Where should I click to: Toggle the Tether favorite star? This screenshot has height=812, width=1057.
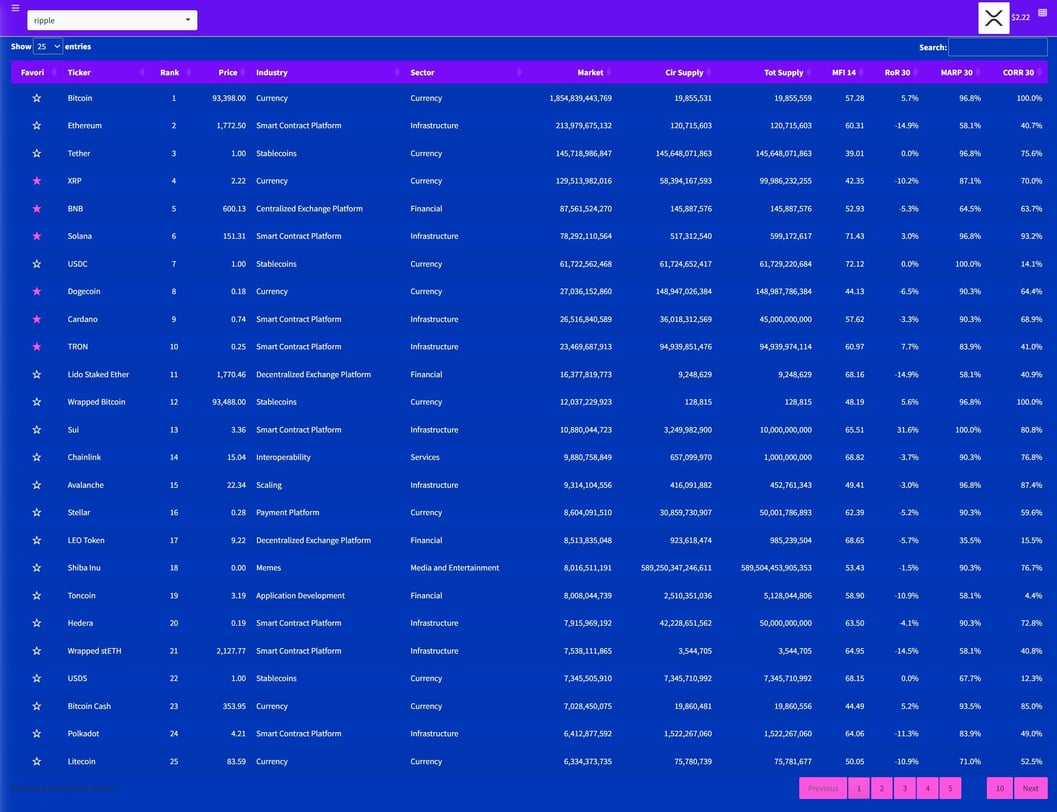point(36,154)
